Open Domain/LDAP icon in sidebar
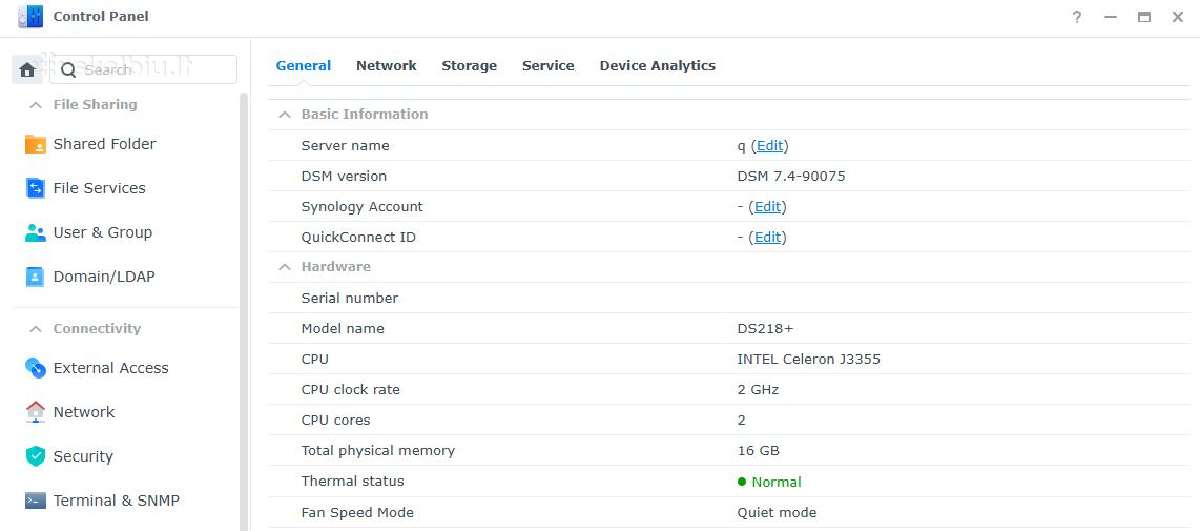The height and width of the screenshot is (531, 1200). click(x=35, y=277)
